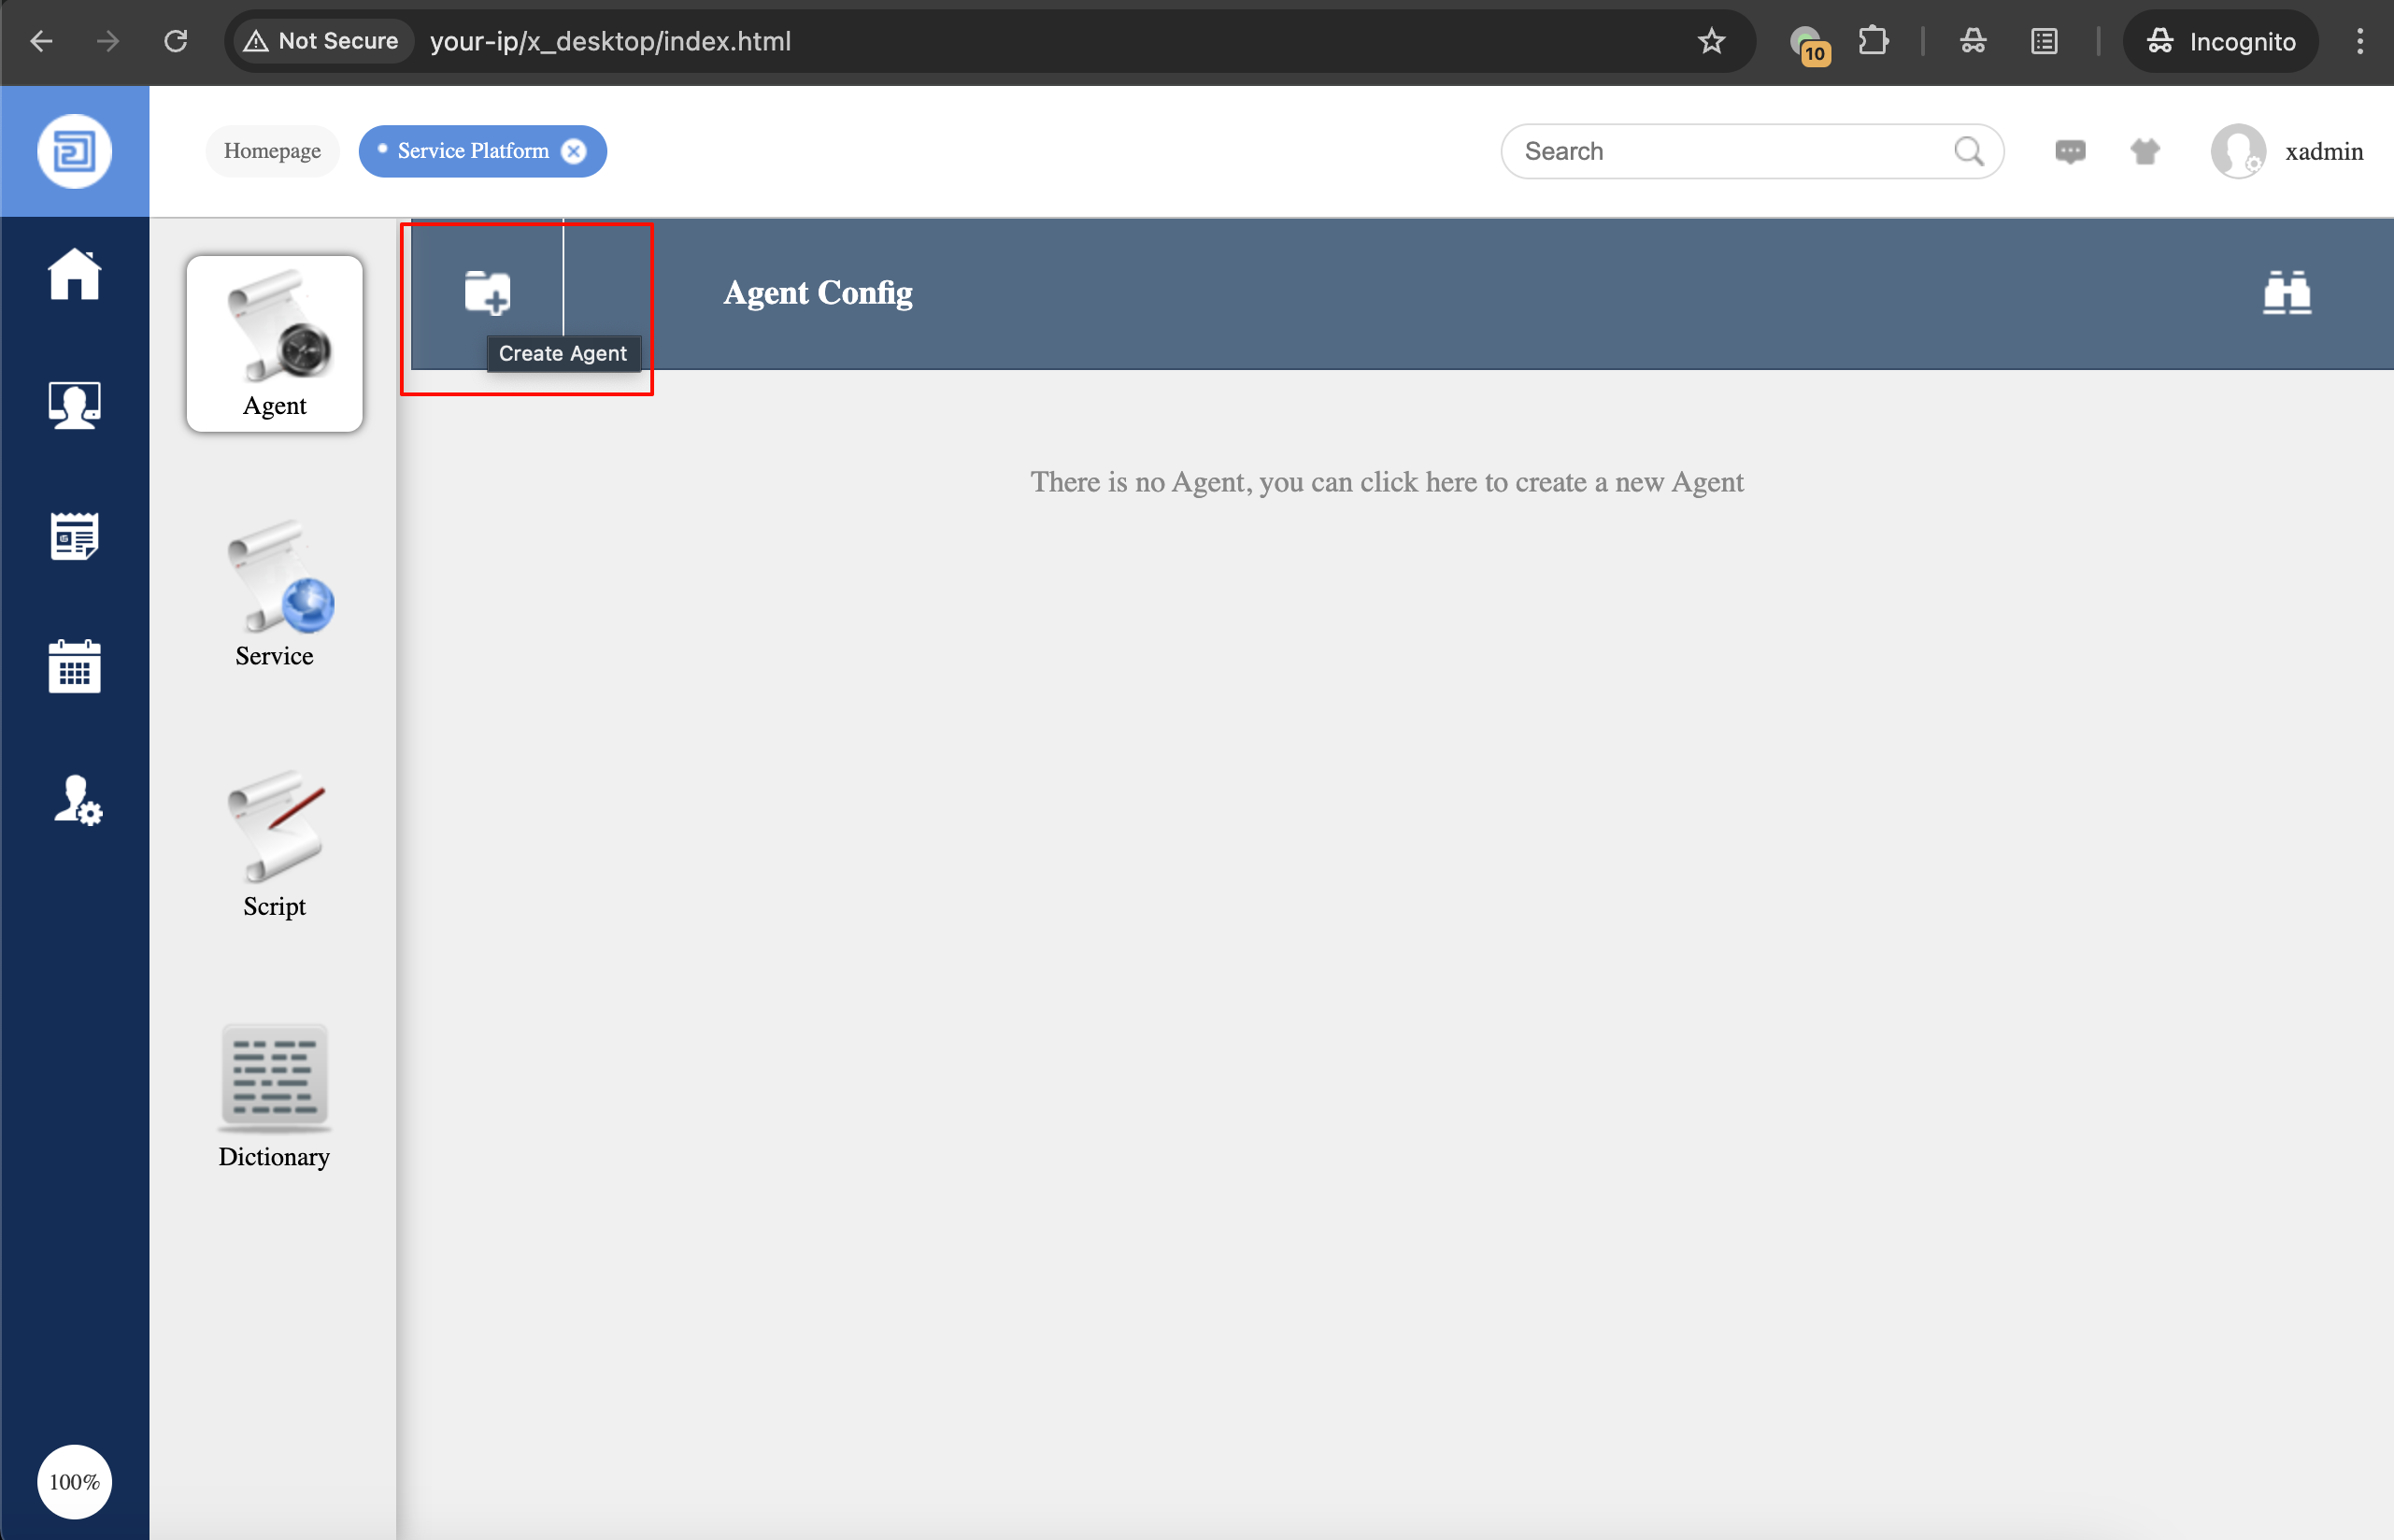This screenshot has height=1540, width=2394.
Task: Close the Service Platform tab
Action: point(573,151)
